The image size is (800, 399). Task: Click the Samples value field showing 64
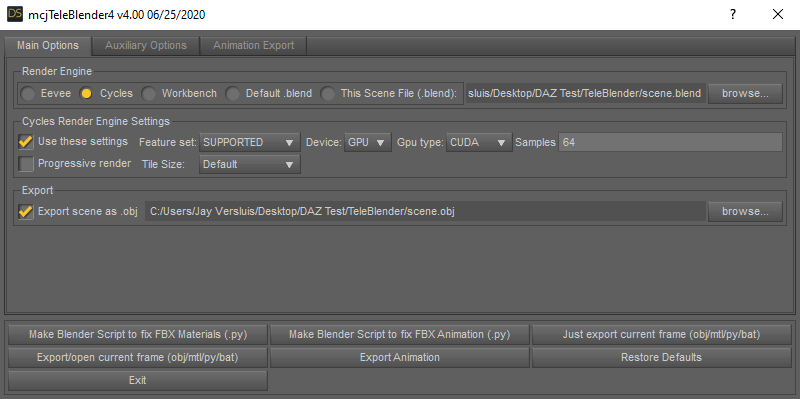(x=670, y=142)
